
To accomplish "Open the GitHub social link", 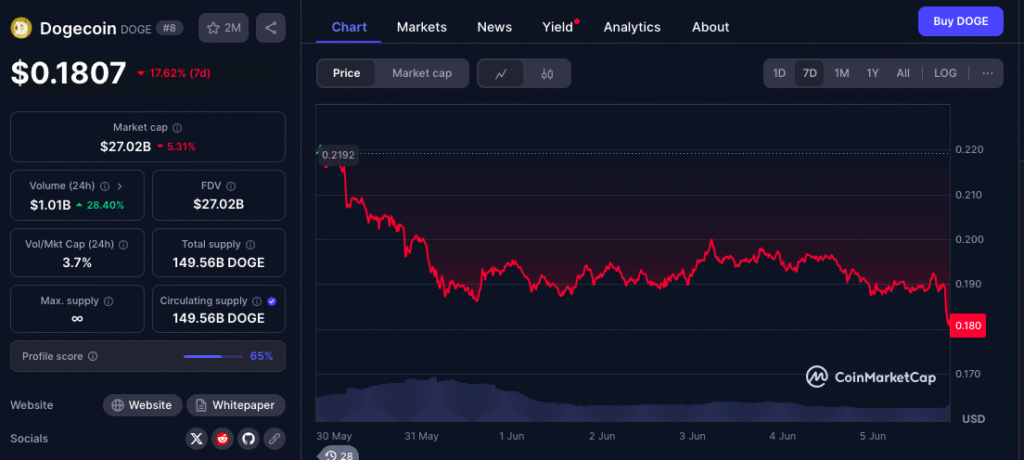I will [248, 438].
